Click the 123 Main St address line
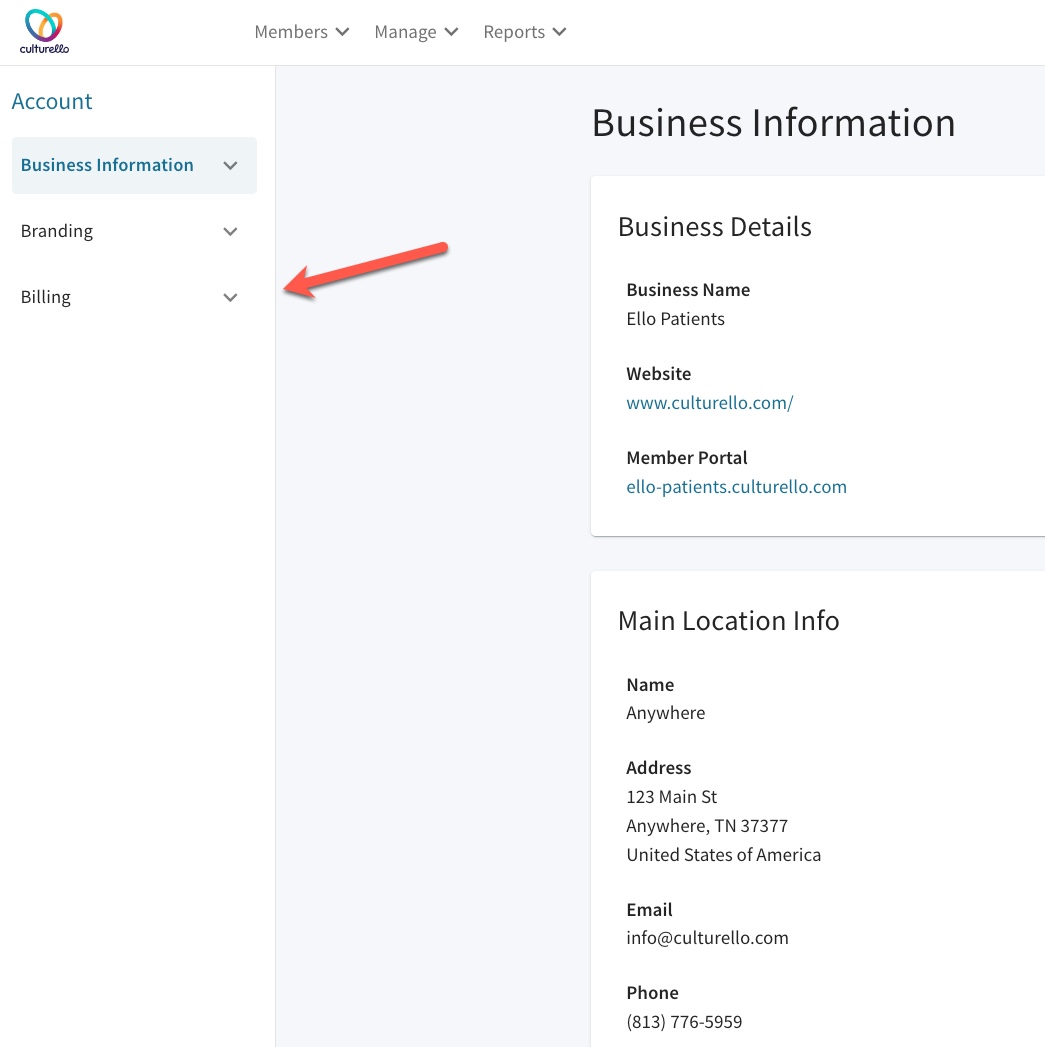Viewport: 1045px width, 1047px height. tap(672, 797)
